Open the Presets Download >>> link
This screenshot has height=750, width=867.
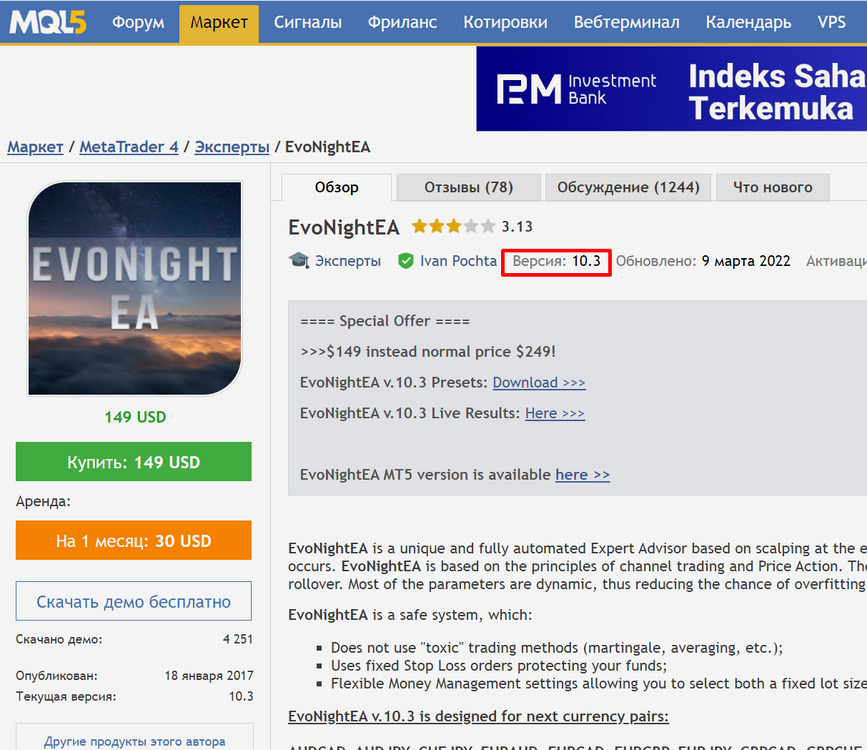coord(539,383)
